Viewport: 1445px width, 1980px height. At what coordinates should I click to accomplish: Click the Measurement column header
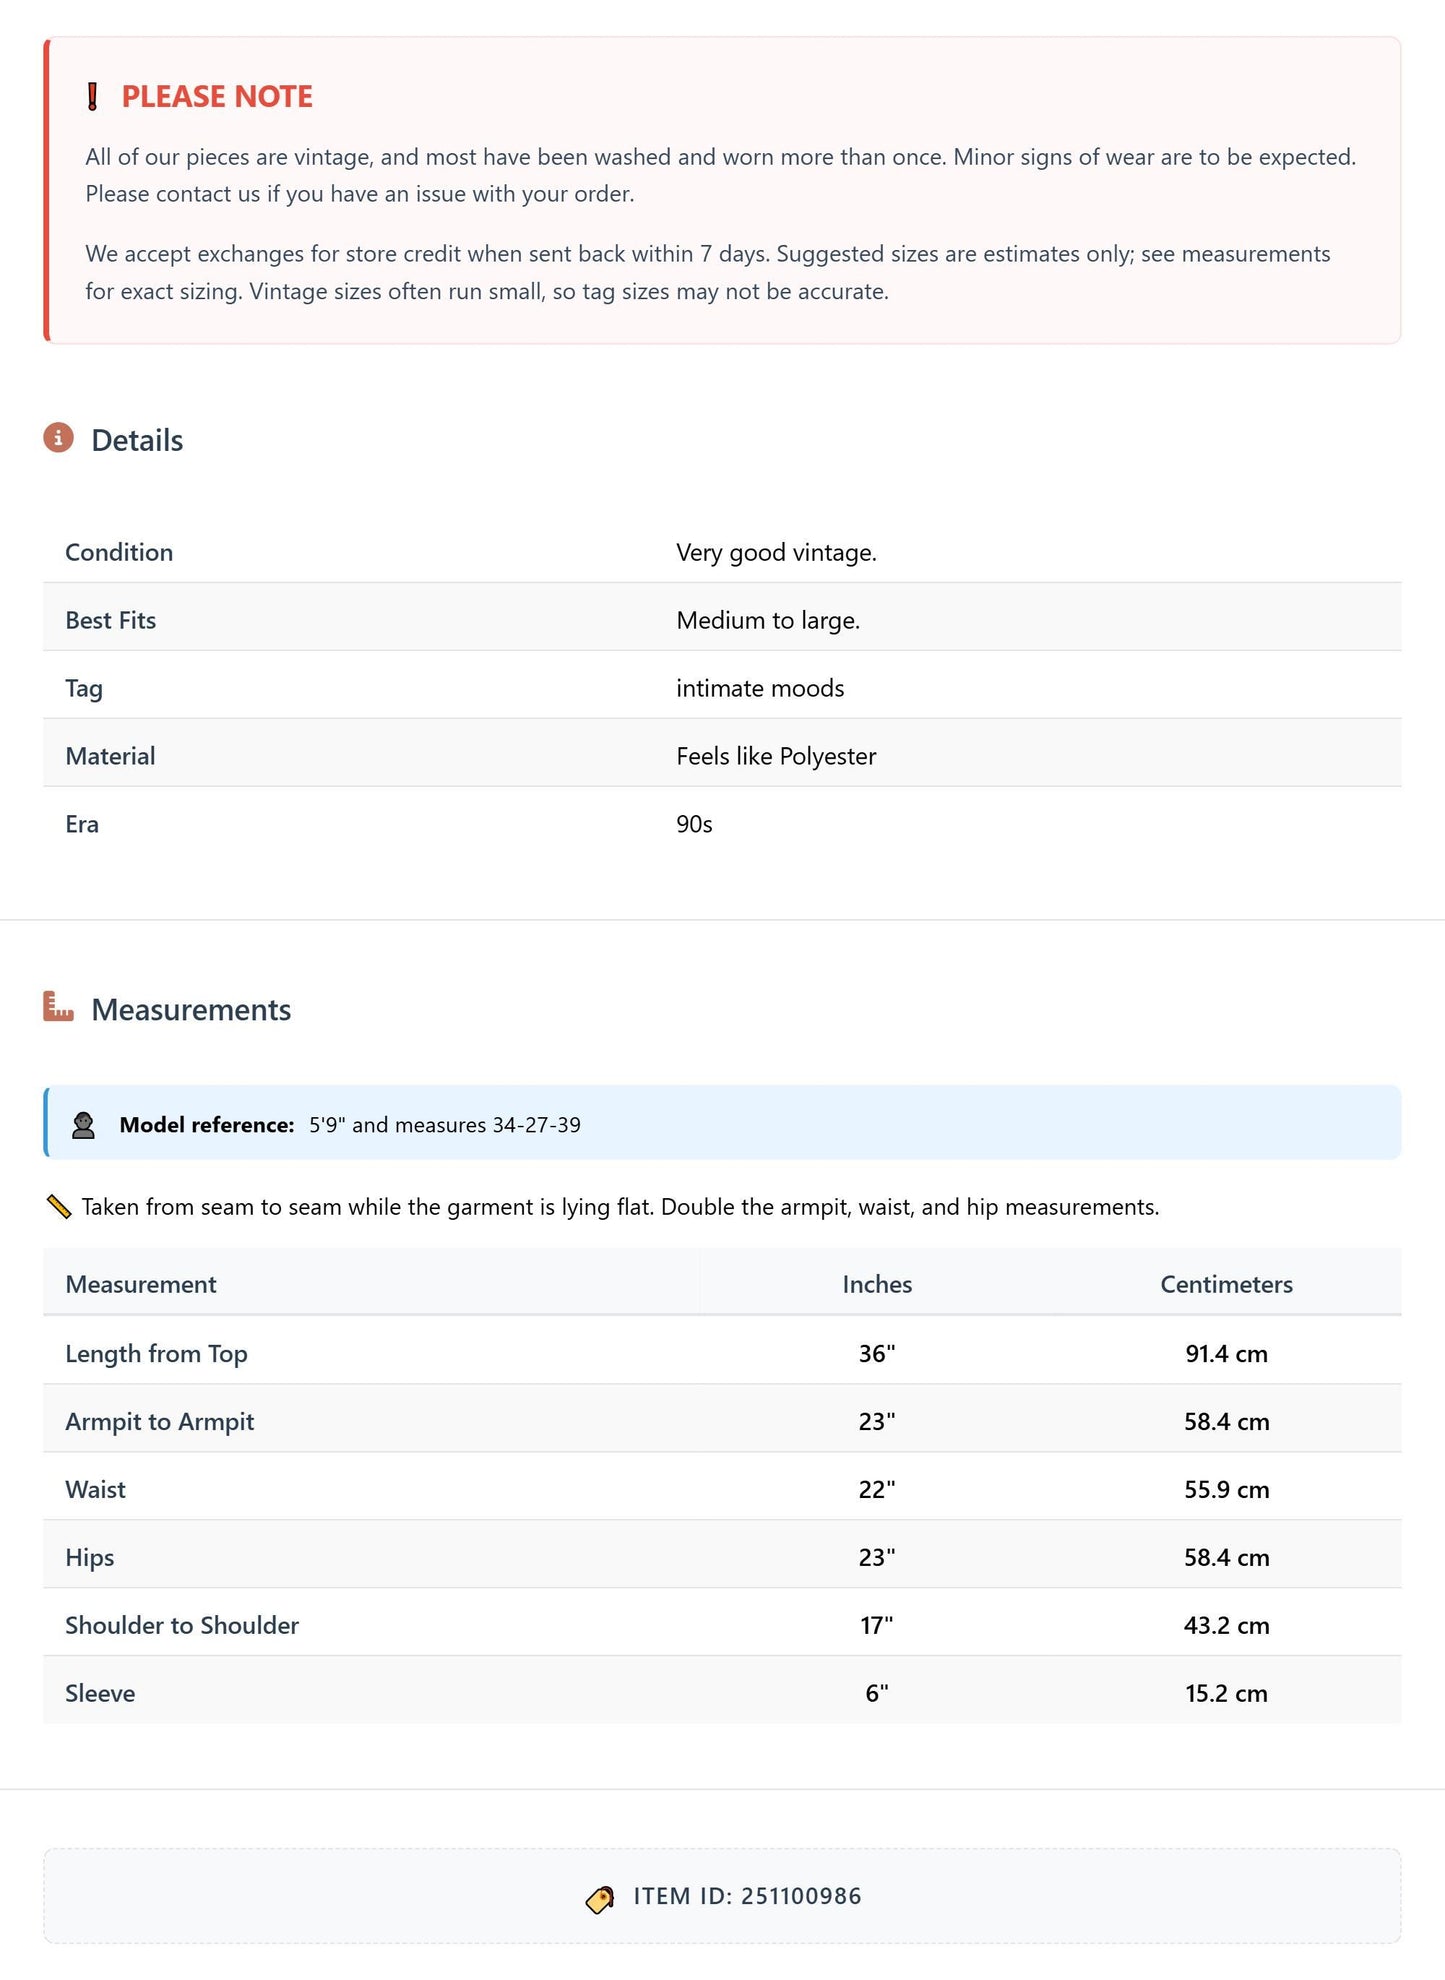[x=141, y=1284]
